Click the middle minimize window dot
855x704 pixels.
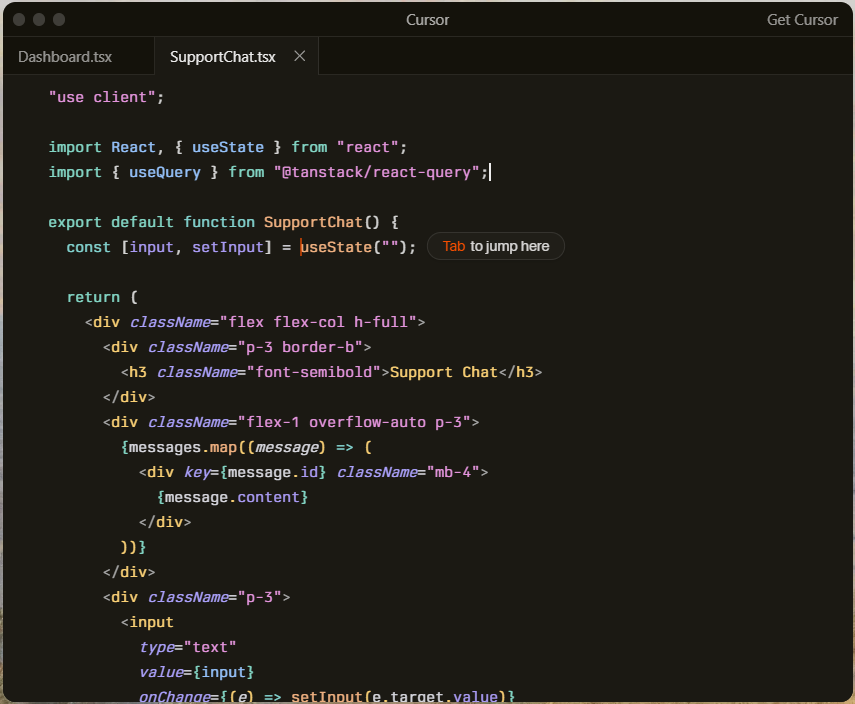(x=39, y=20)
